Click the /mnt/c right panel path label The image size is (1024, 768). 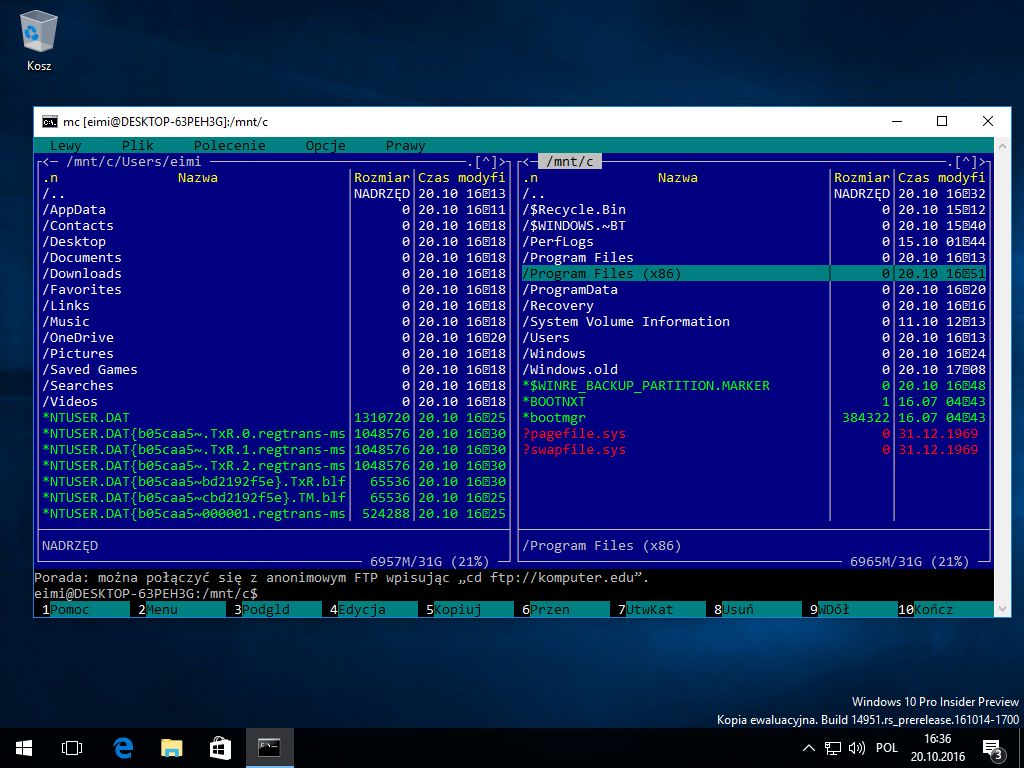tap(569, 162)
